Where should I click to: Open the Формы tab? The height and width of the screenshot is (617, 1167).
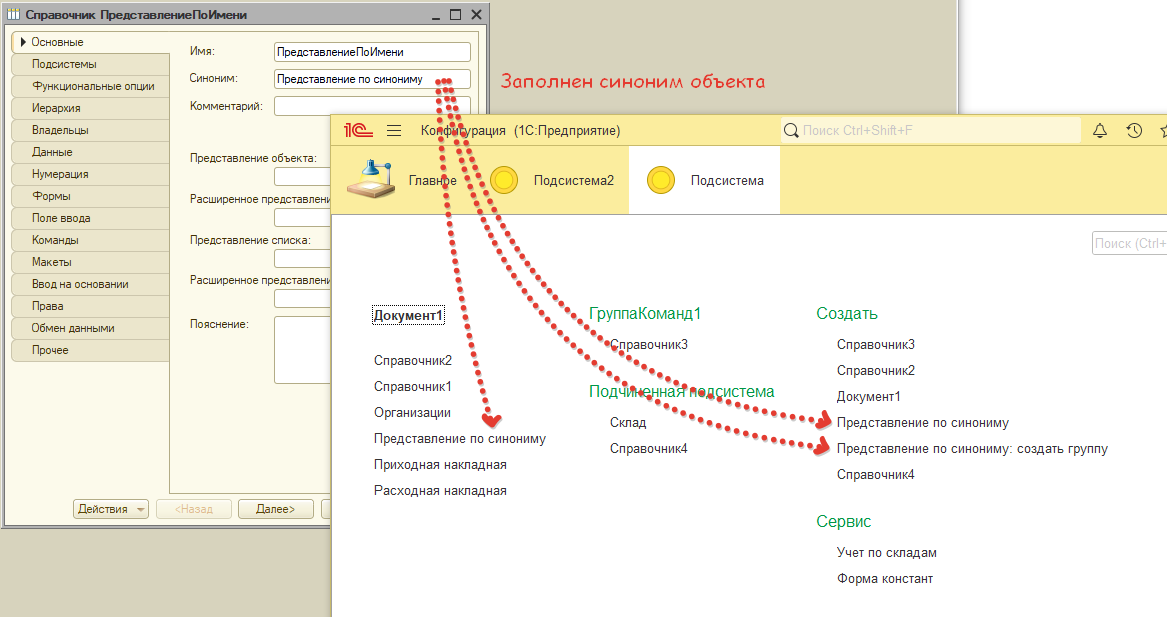tap(91, 196)
